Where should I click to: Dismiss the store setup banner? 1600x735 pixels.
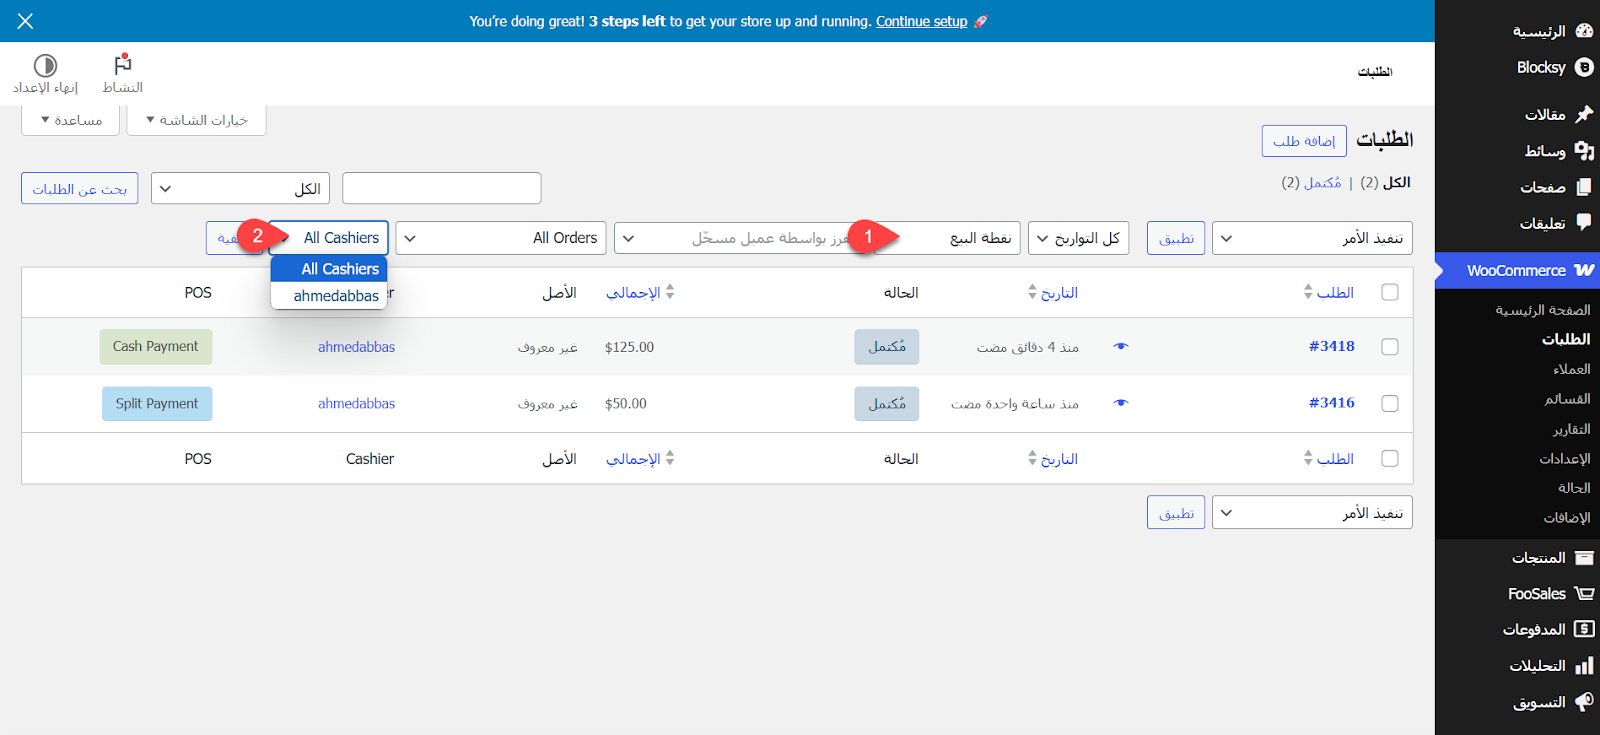(25, 21)
